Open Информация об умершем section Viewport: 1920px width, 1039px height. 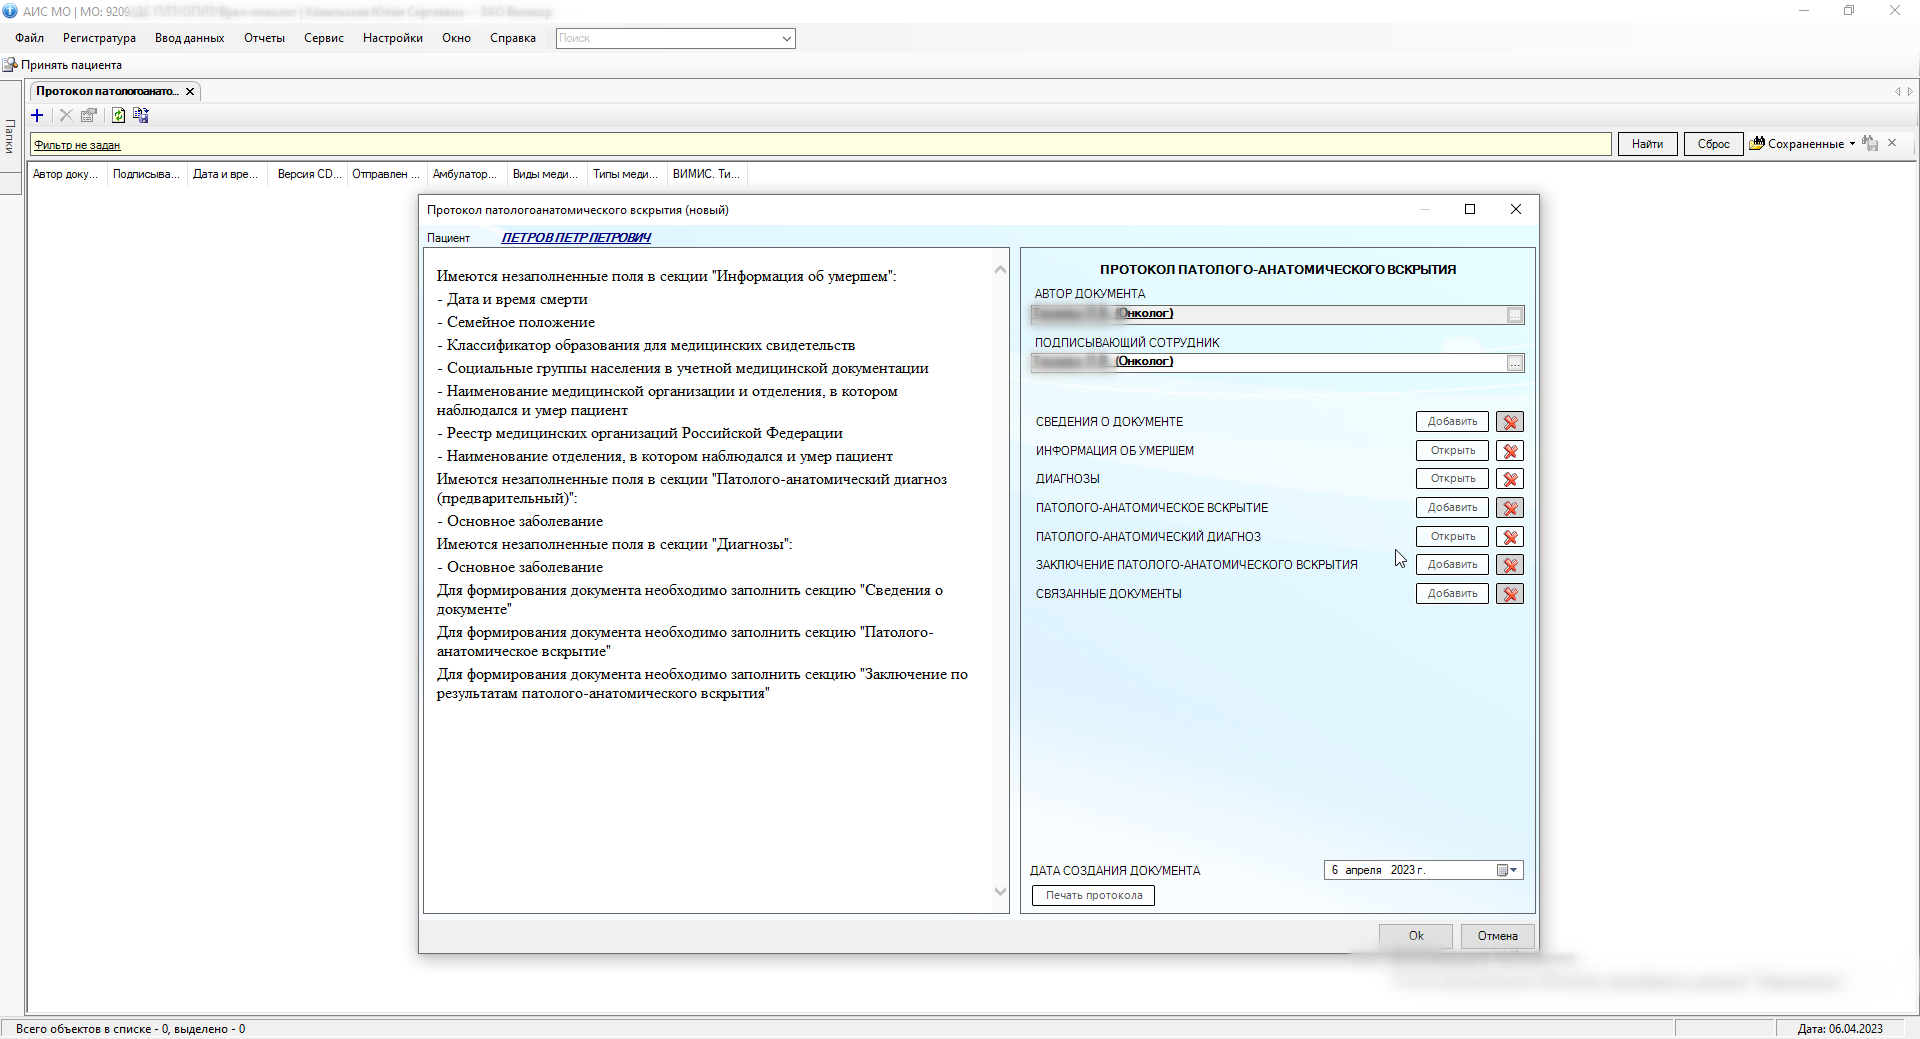(1452, 451)
